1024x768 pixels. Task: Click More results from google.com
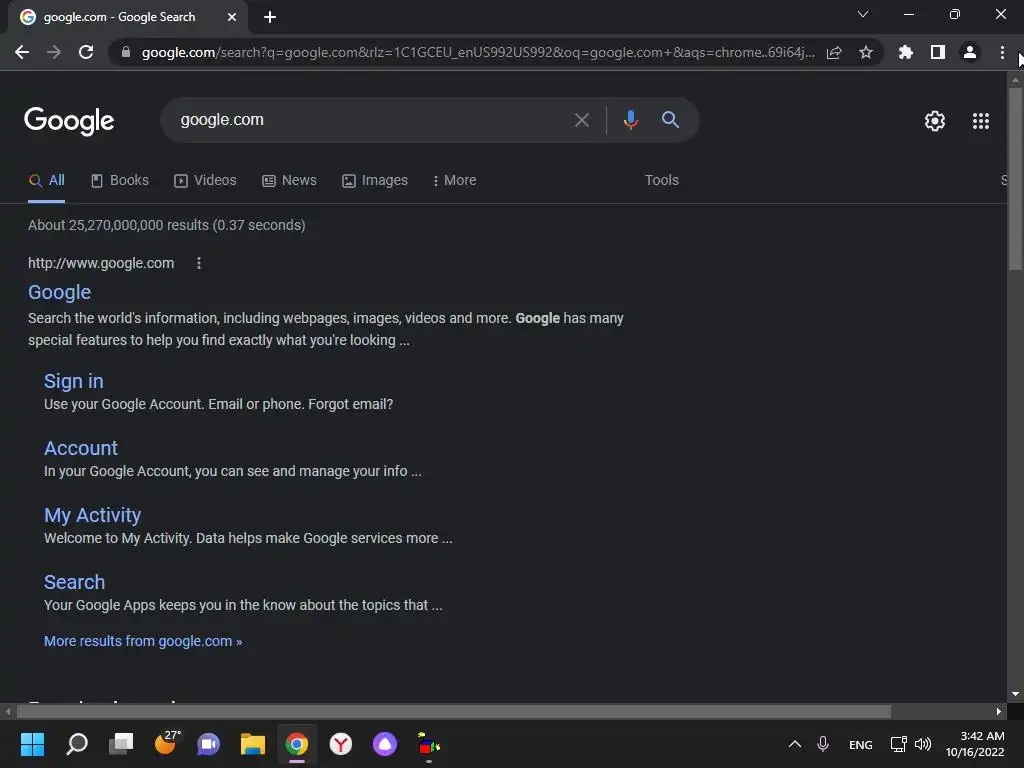click(143, 641)
